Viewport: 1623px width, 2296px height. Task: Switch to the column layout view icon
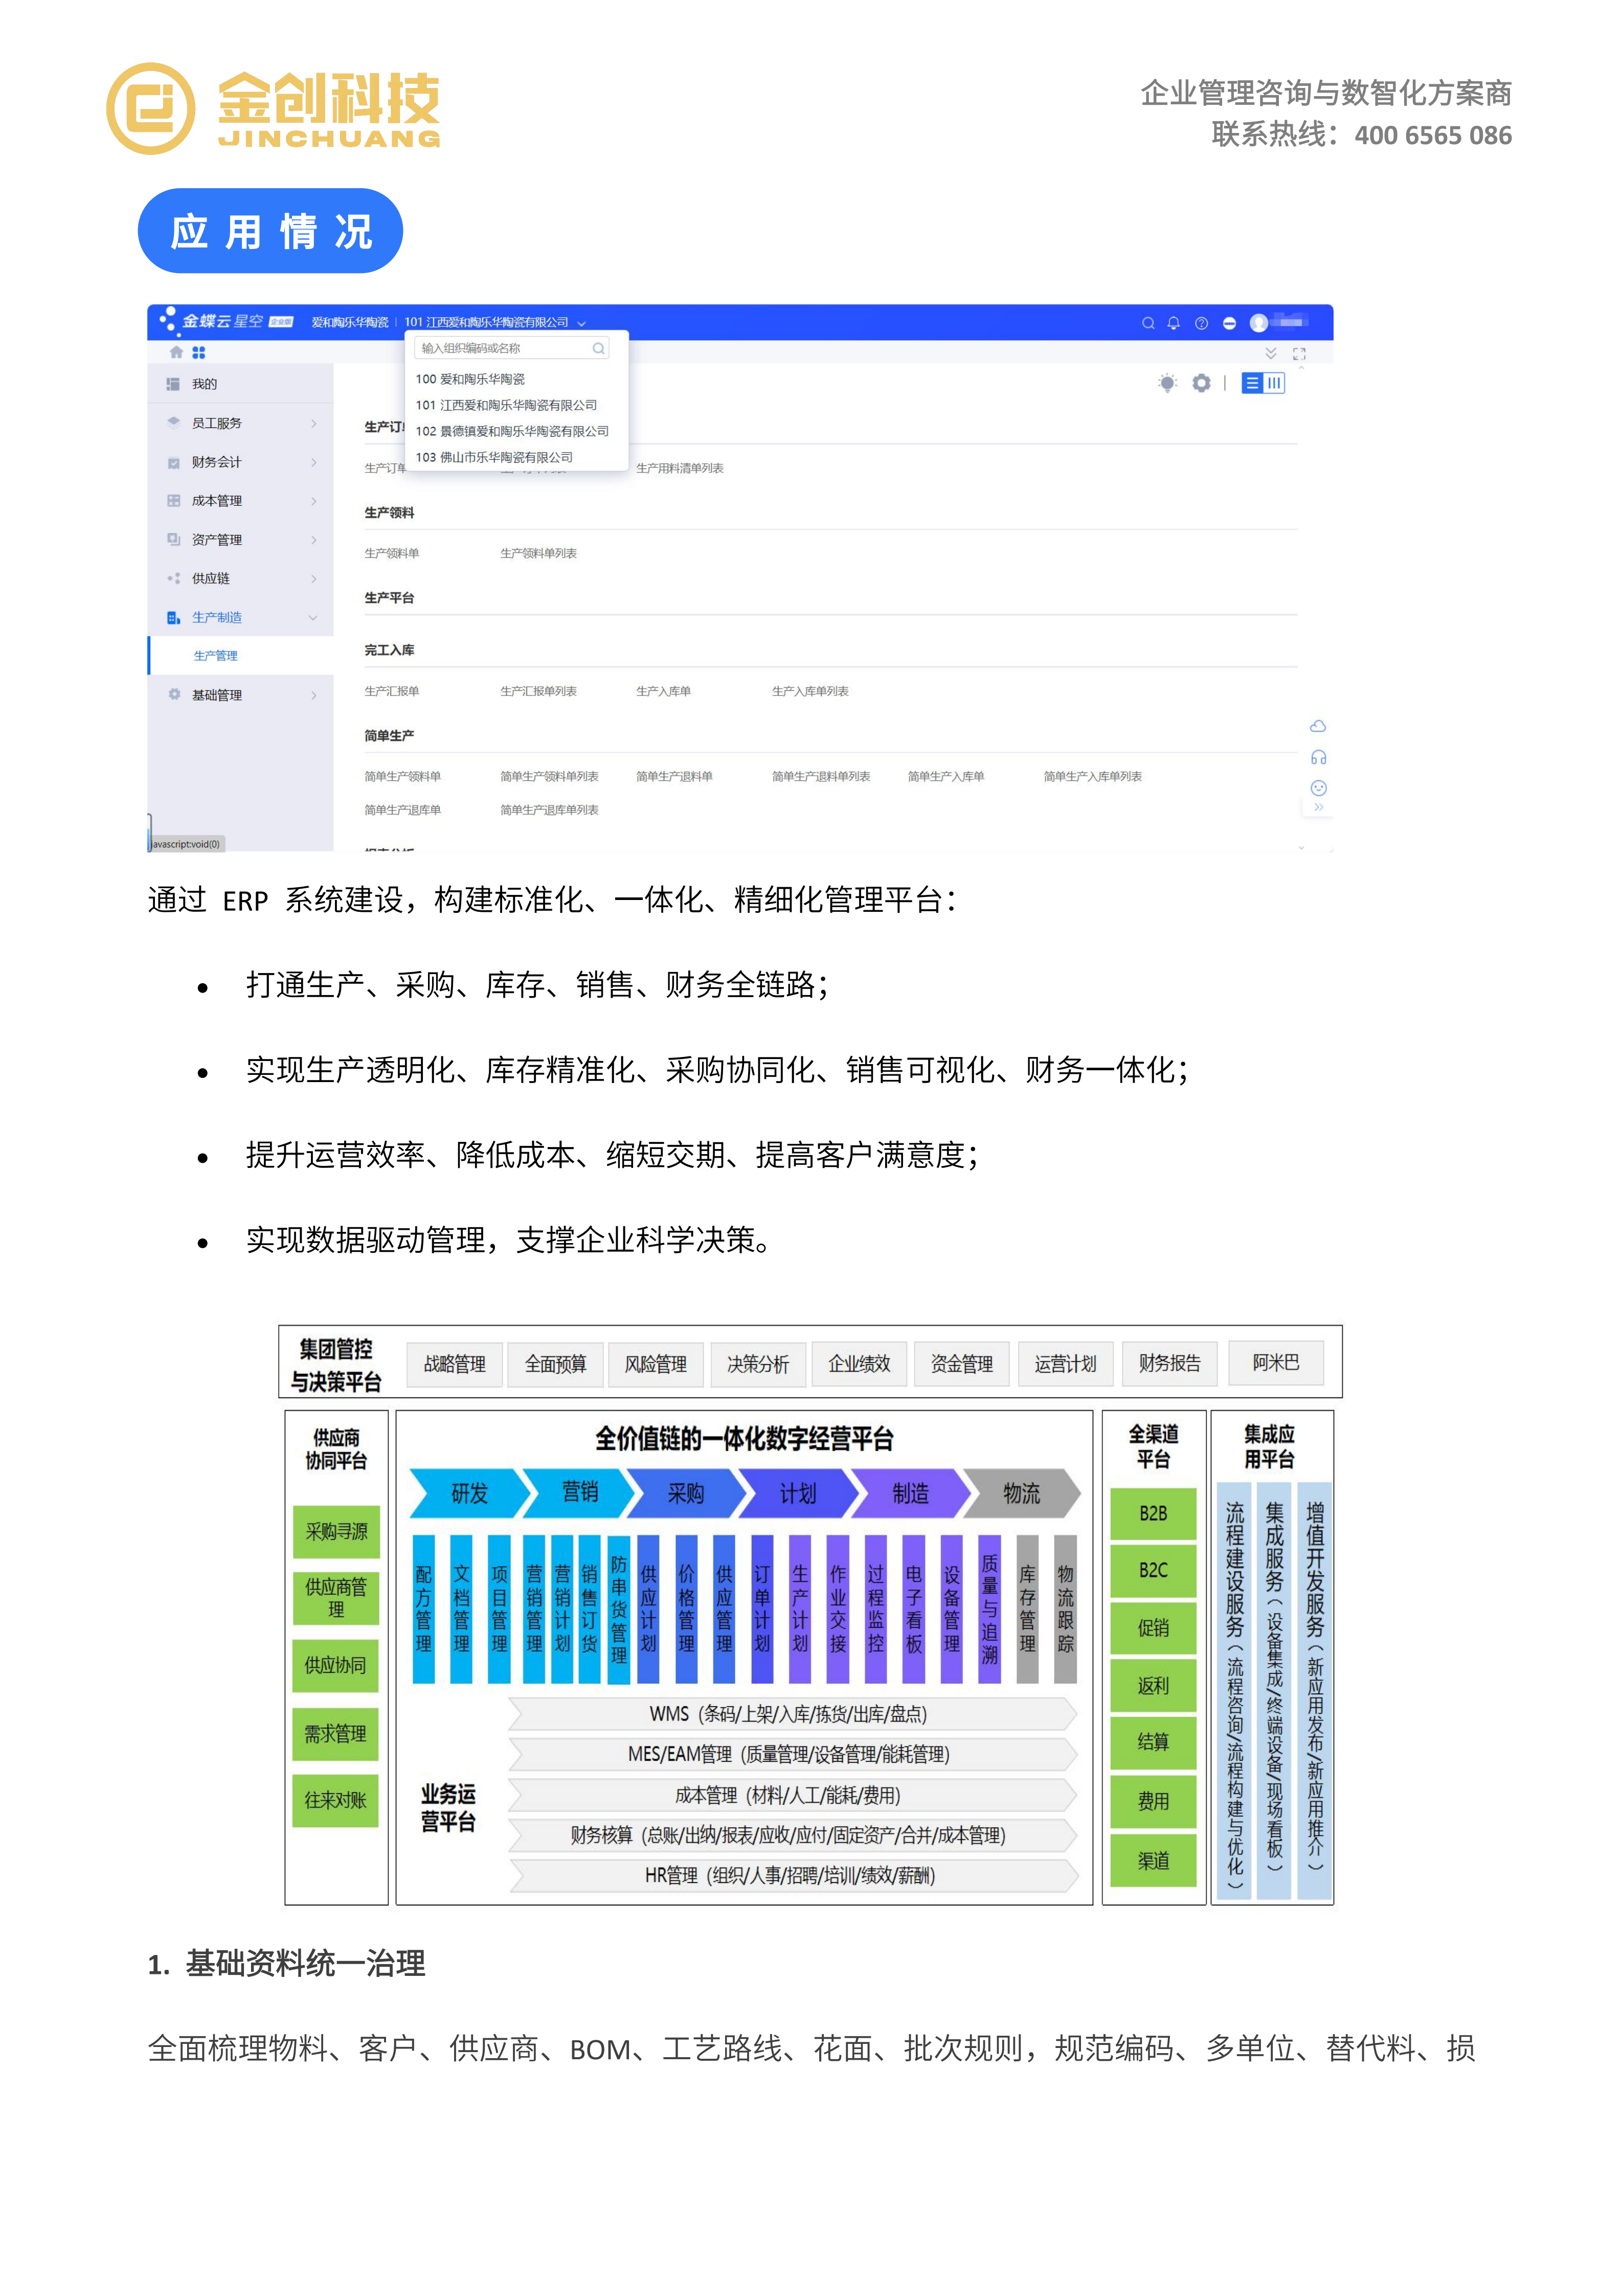[1274, 383]
